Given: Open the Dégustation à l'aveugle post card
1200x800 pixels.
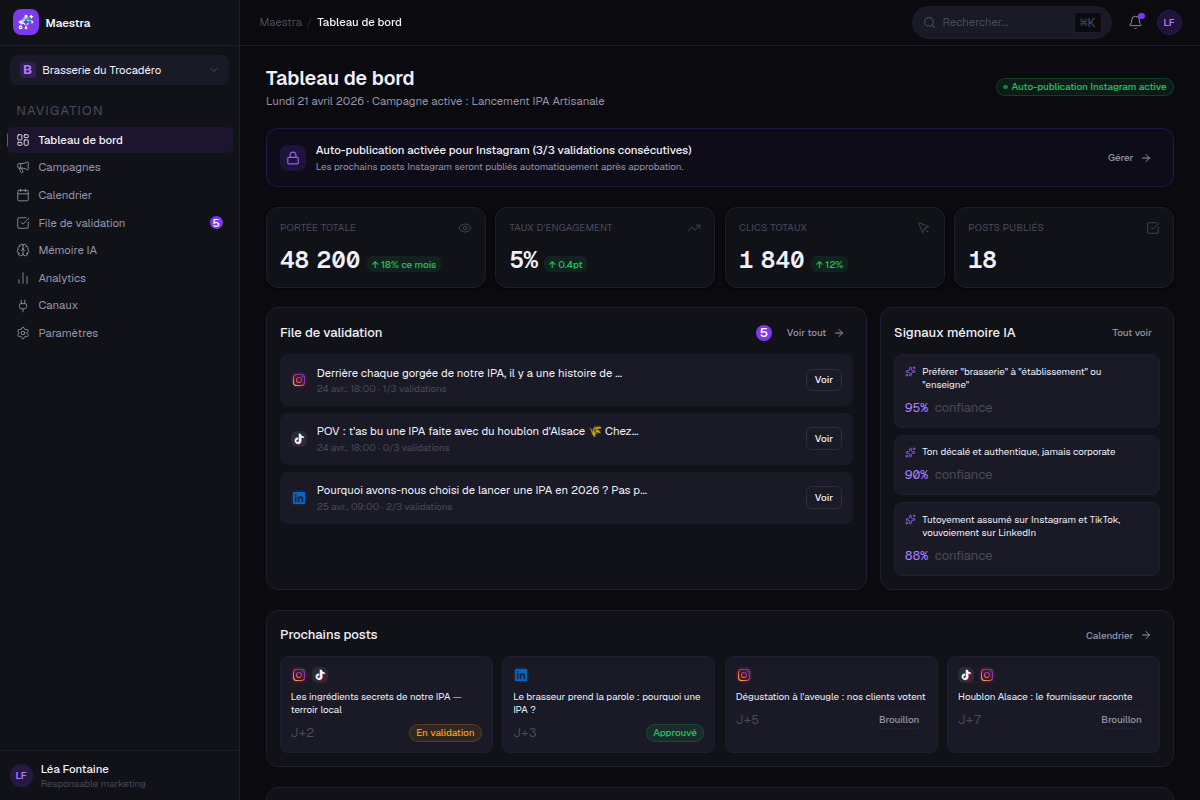Looking at the screenshot, I should 831,704.
